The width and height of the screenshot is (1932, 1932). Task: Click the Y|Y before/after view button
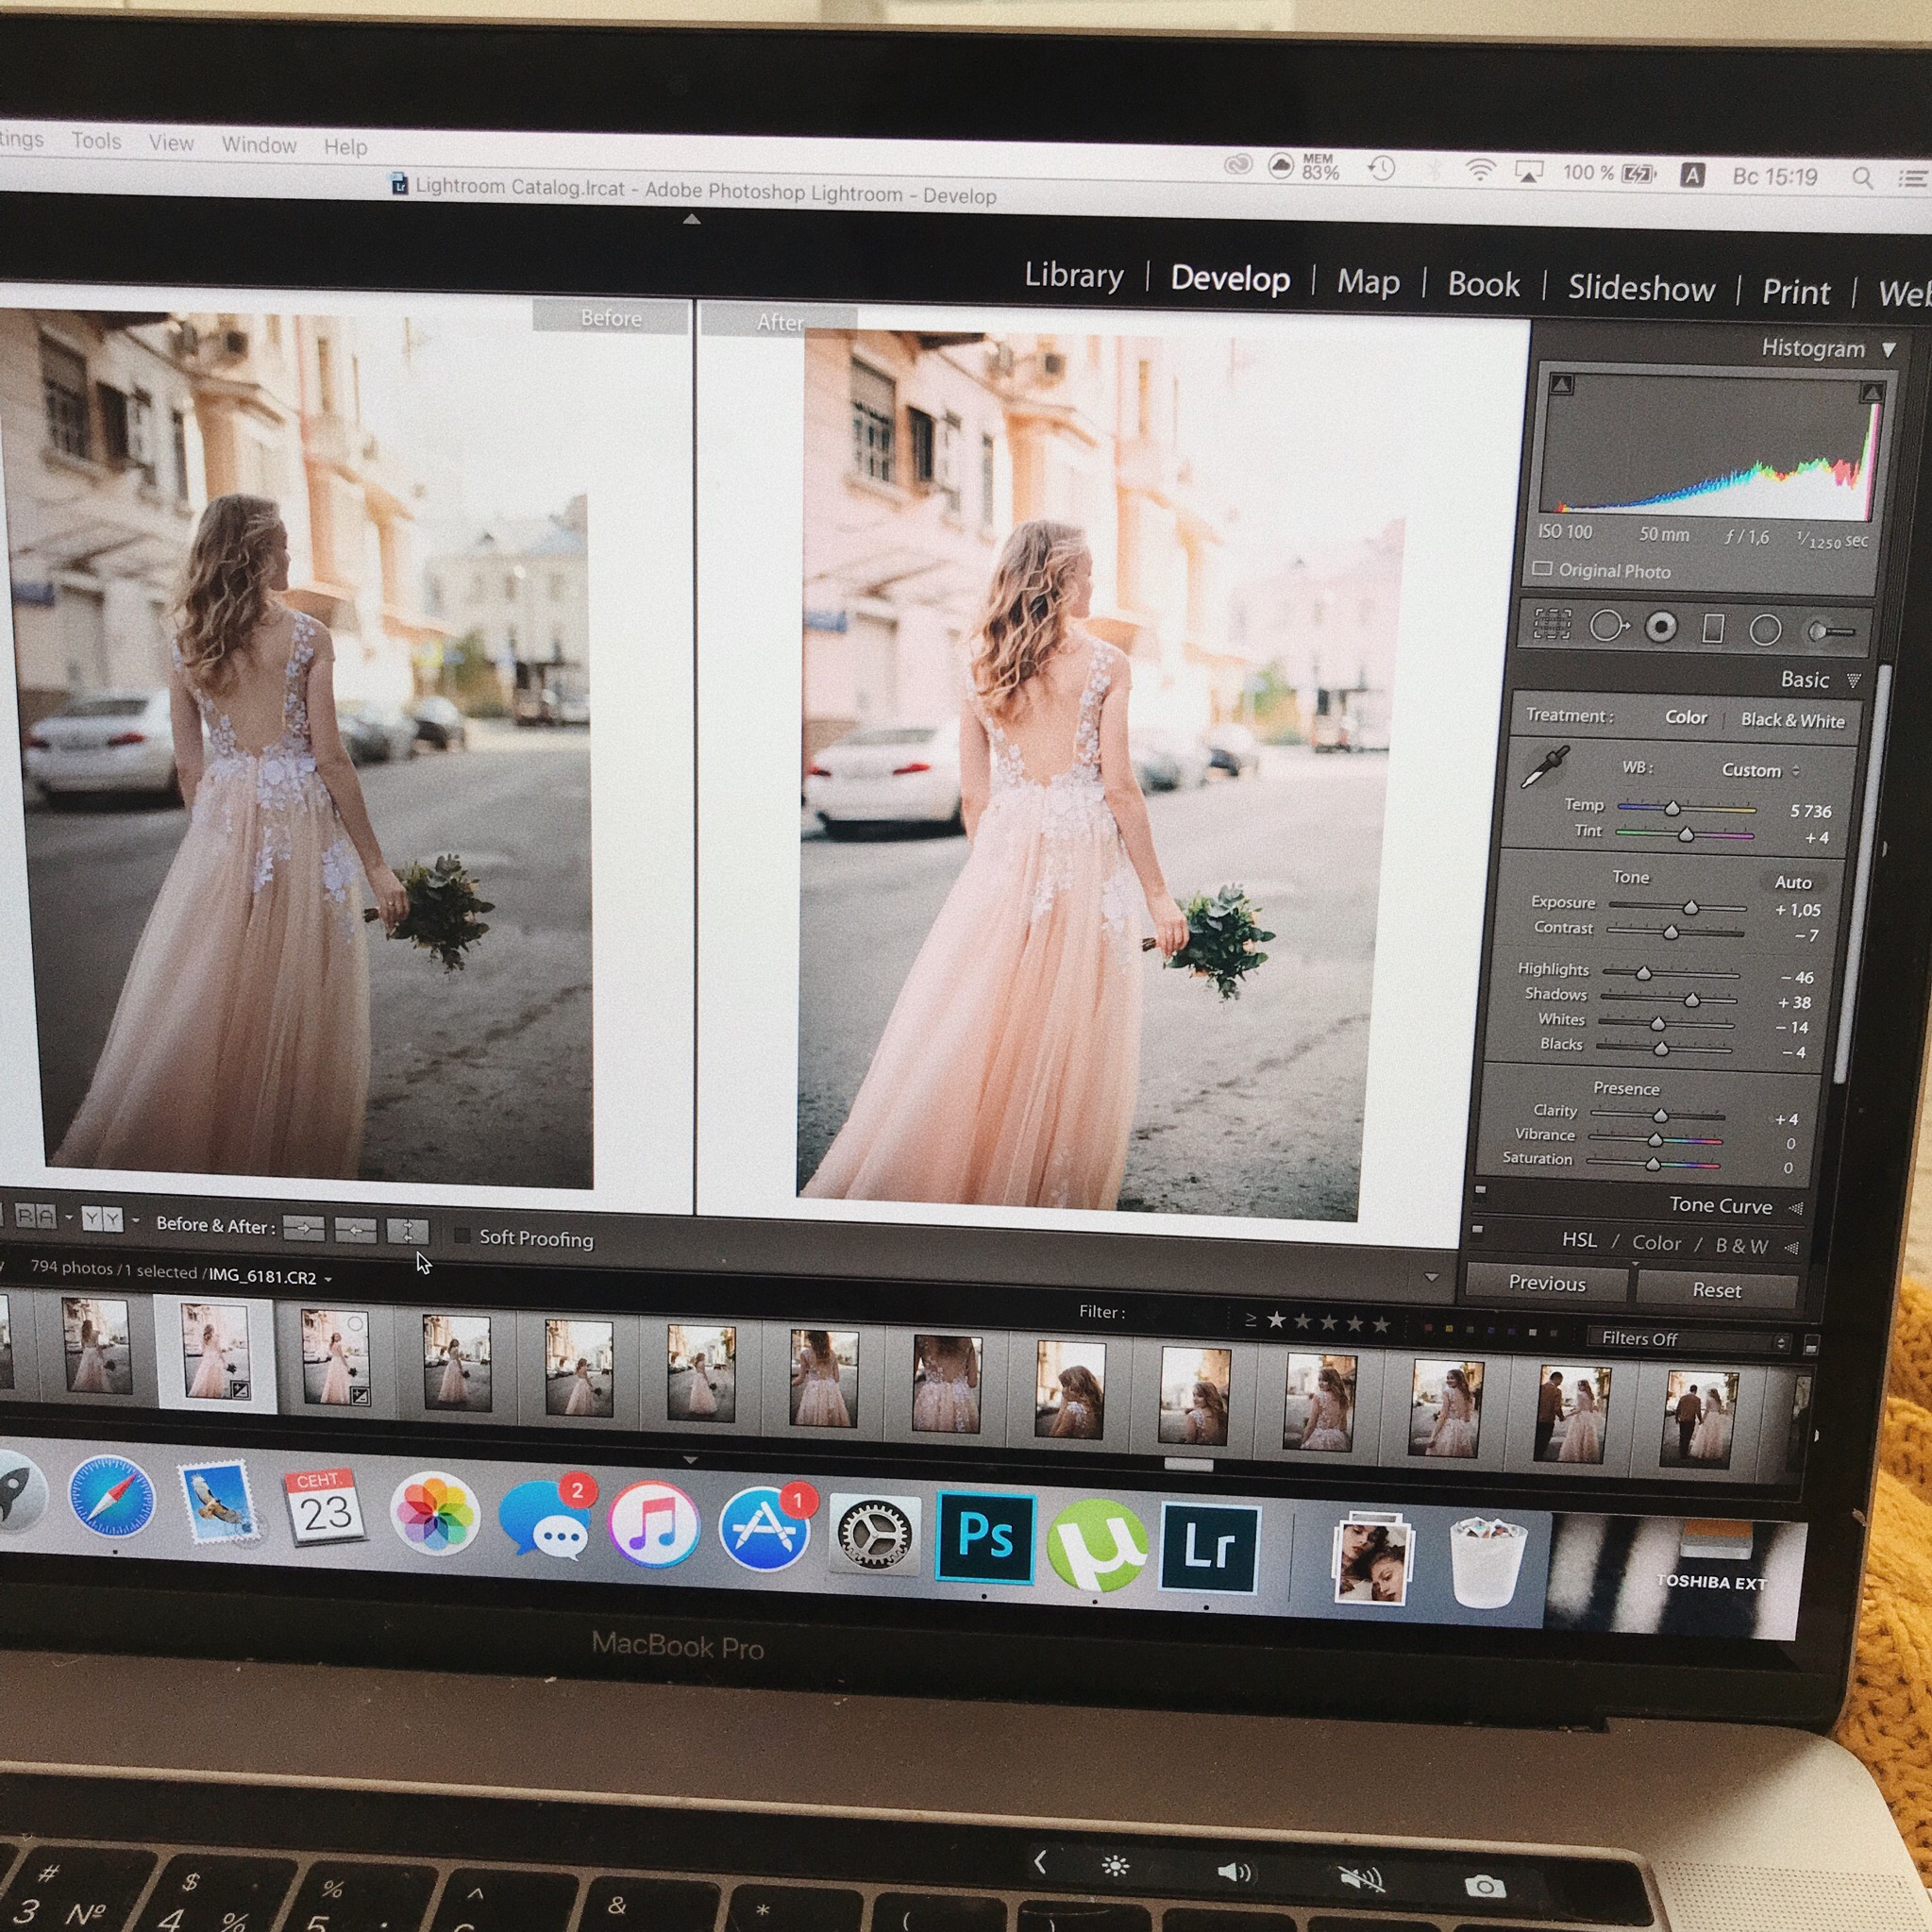(x=102, y=1219)
